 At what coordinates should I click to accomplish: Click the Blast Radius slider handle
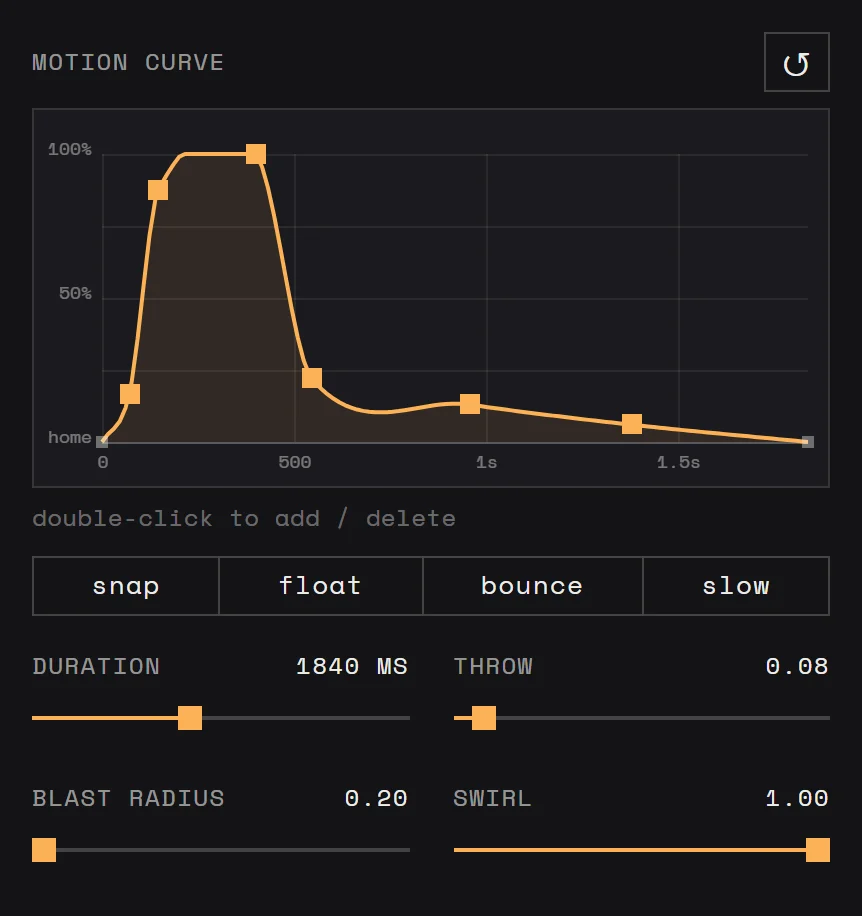pyautogui.click(x=44, y=850)
